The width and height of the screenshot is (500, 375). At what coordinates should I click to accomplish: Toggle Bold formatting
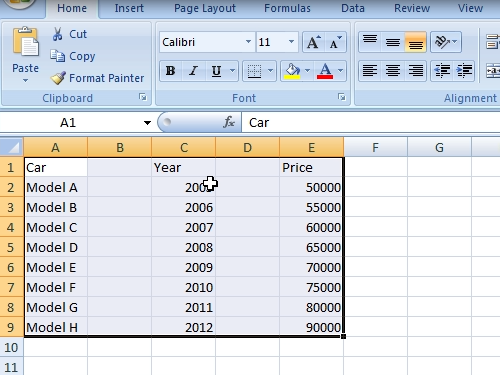click(x=171, y=71)
